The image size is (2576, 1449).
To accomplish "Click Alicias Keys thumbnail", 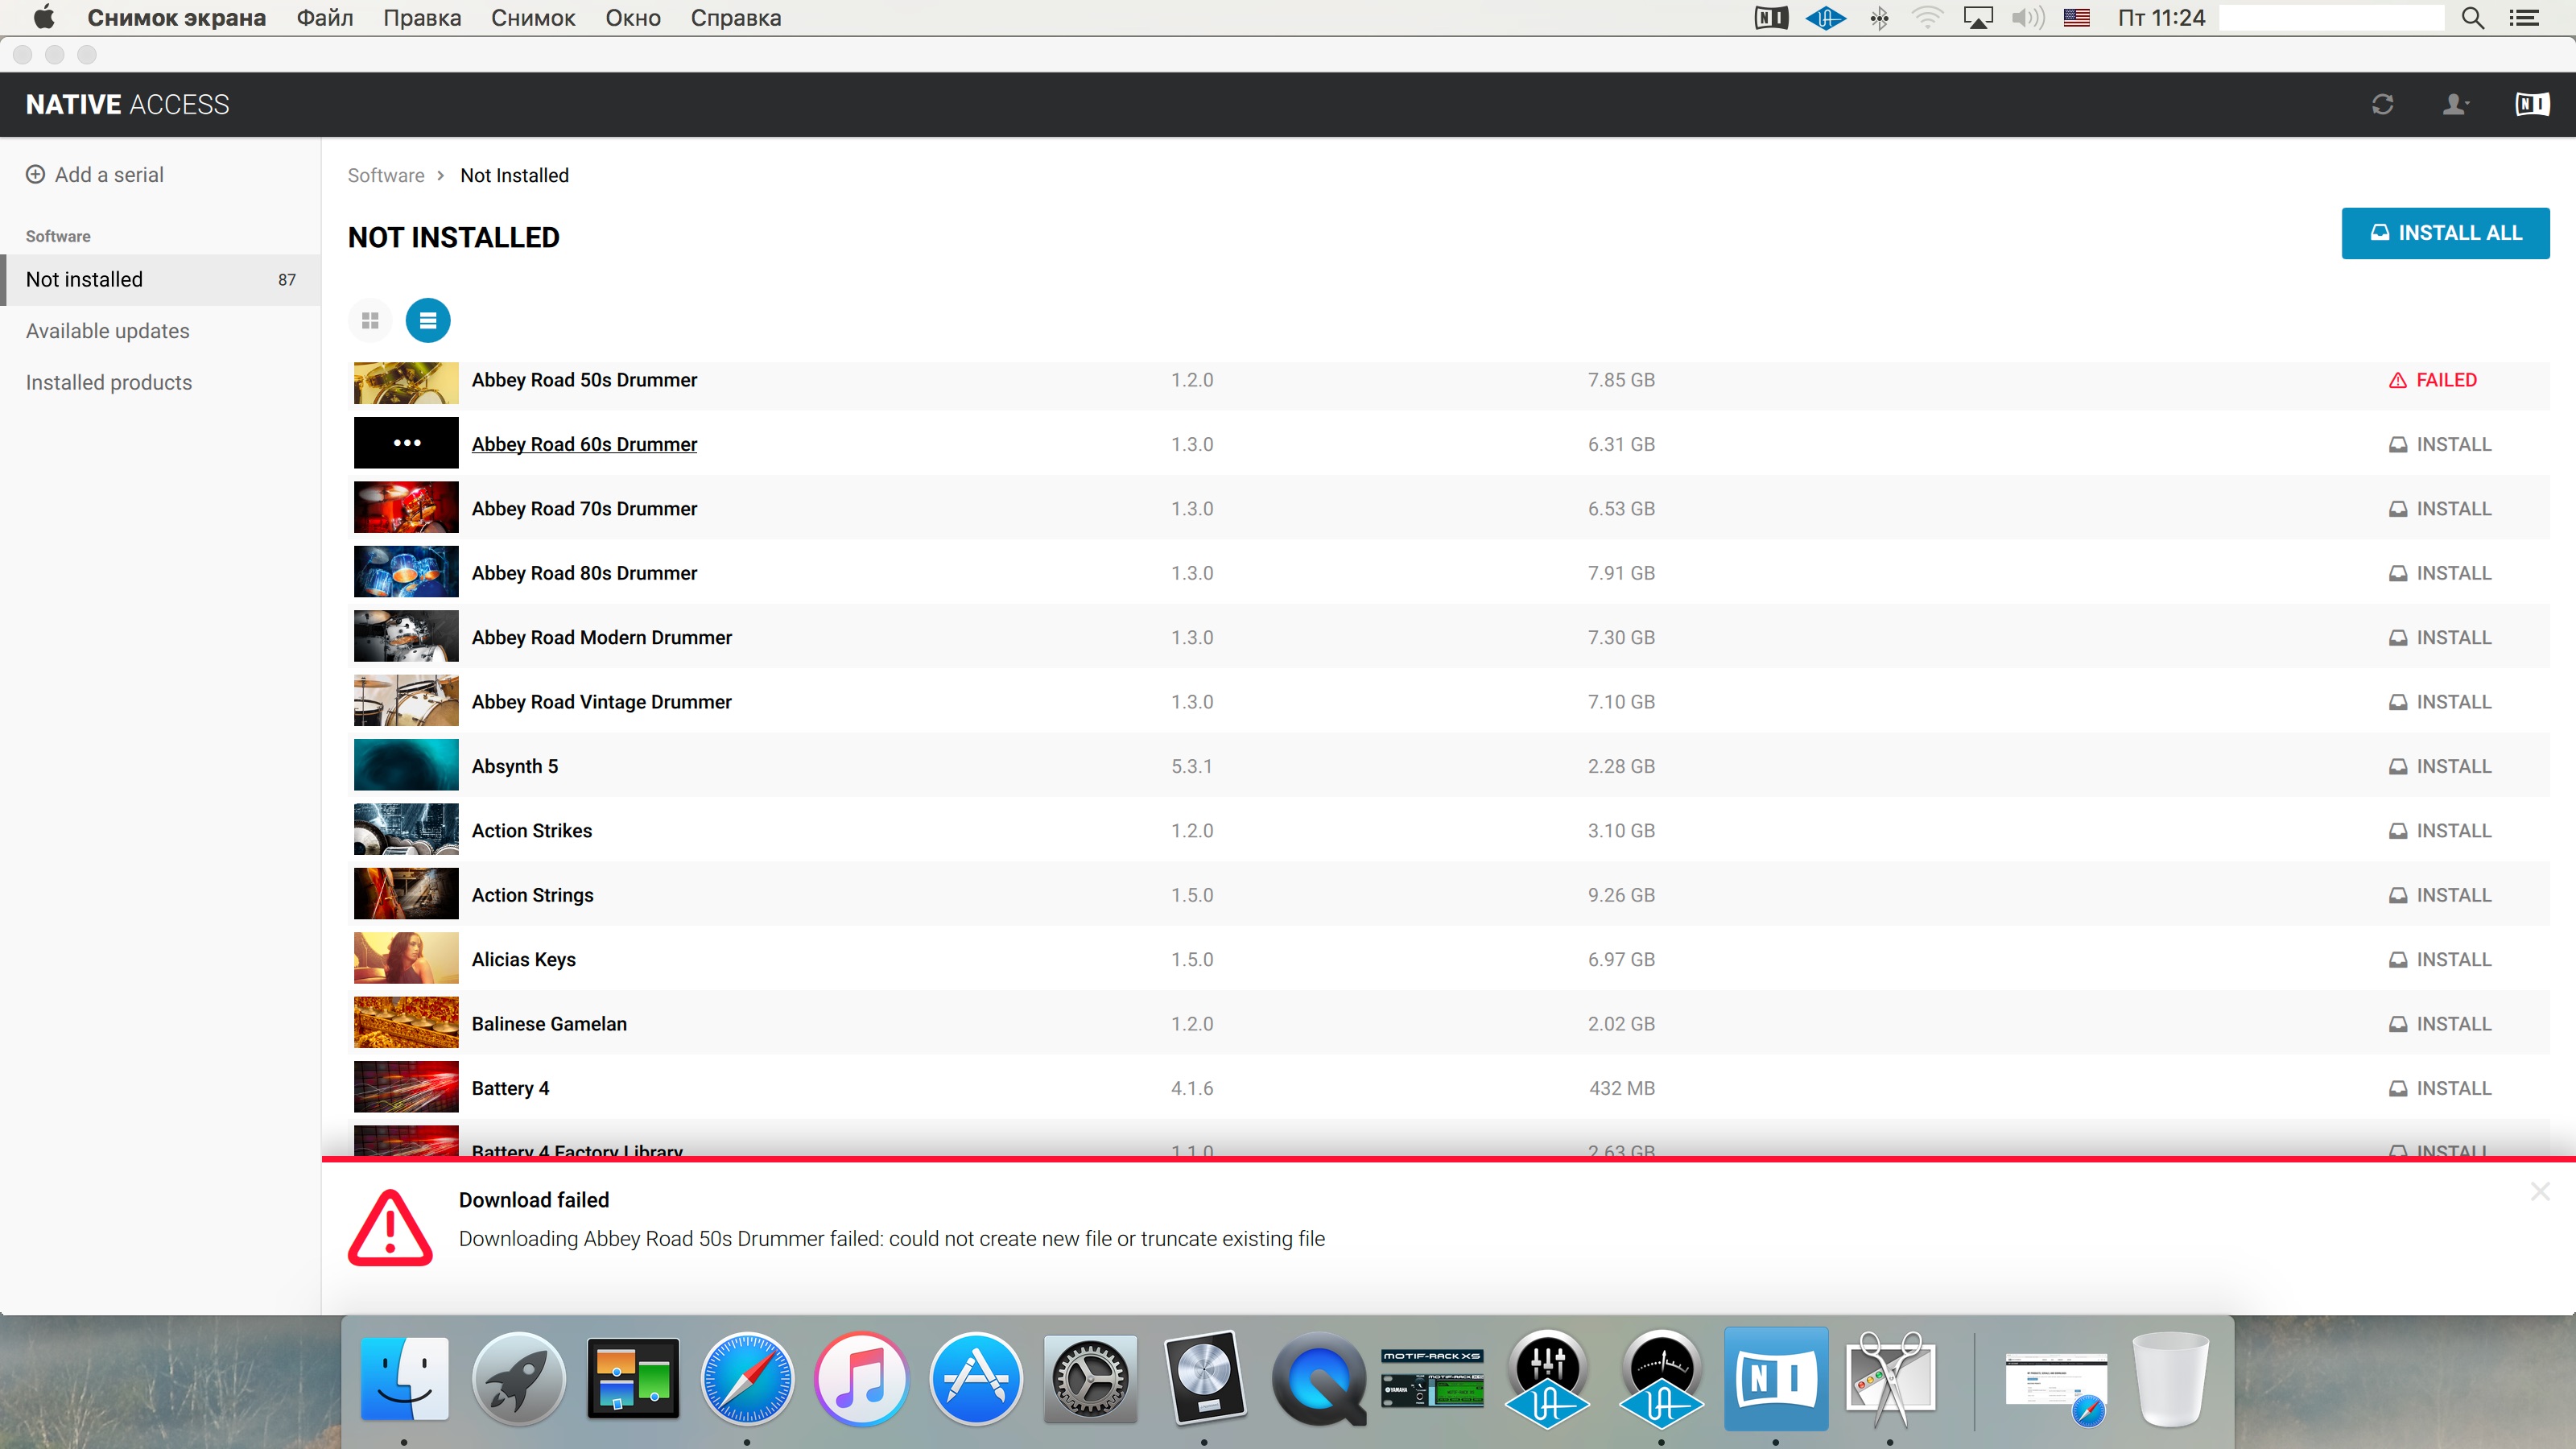I will (406, 958).
